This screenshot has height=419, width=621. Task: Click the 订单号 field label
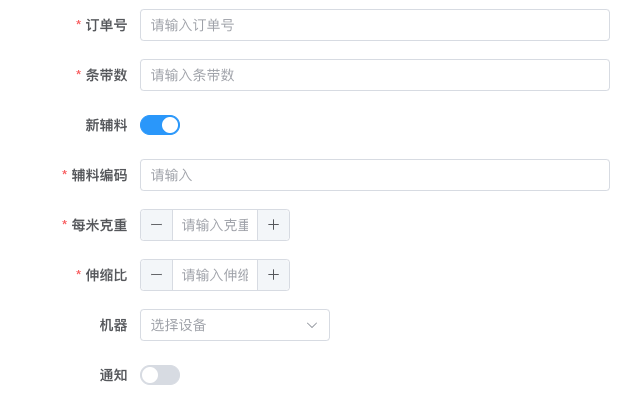pyautogui.click(x=106, y=25)
